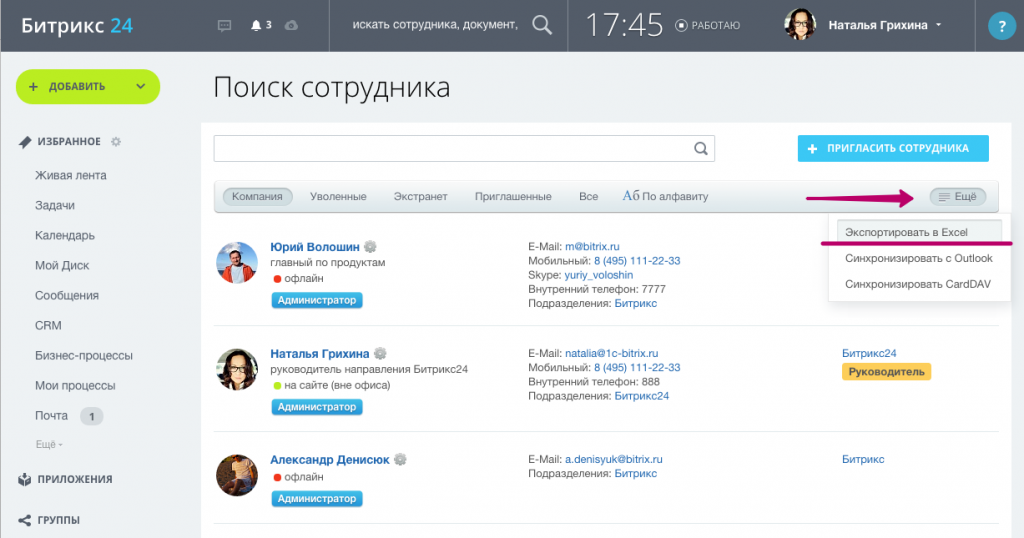The height and width of the screenshot is (538, 1024).
Task: Click the work status record icon
Action: pos(681,25)
